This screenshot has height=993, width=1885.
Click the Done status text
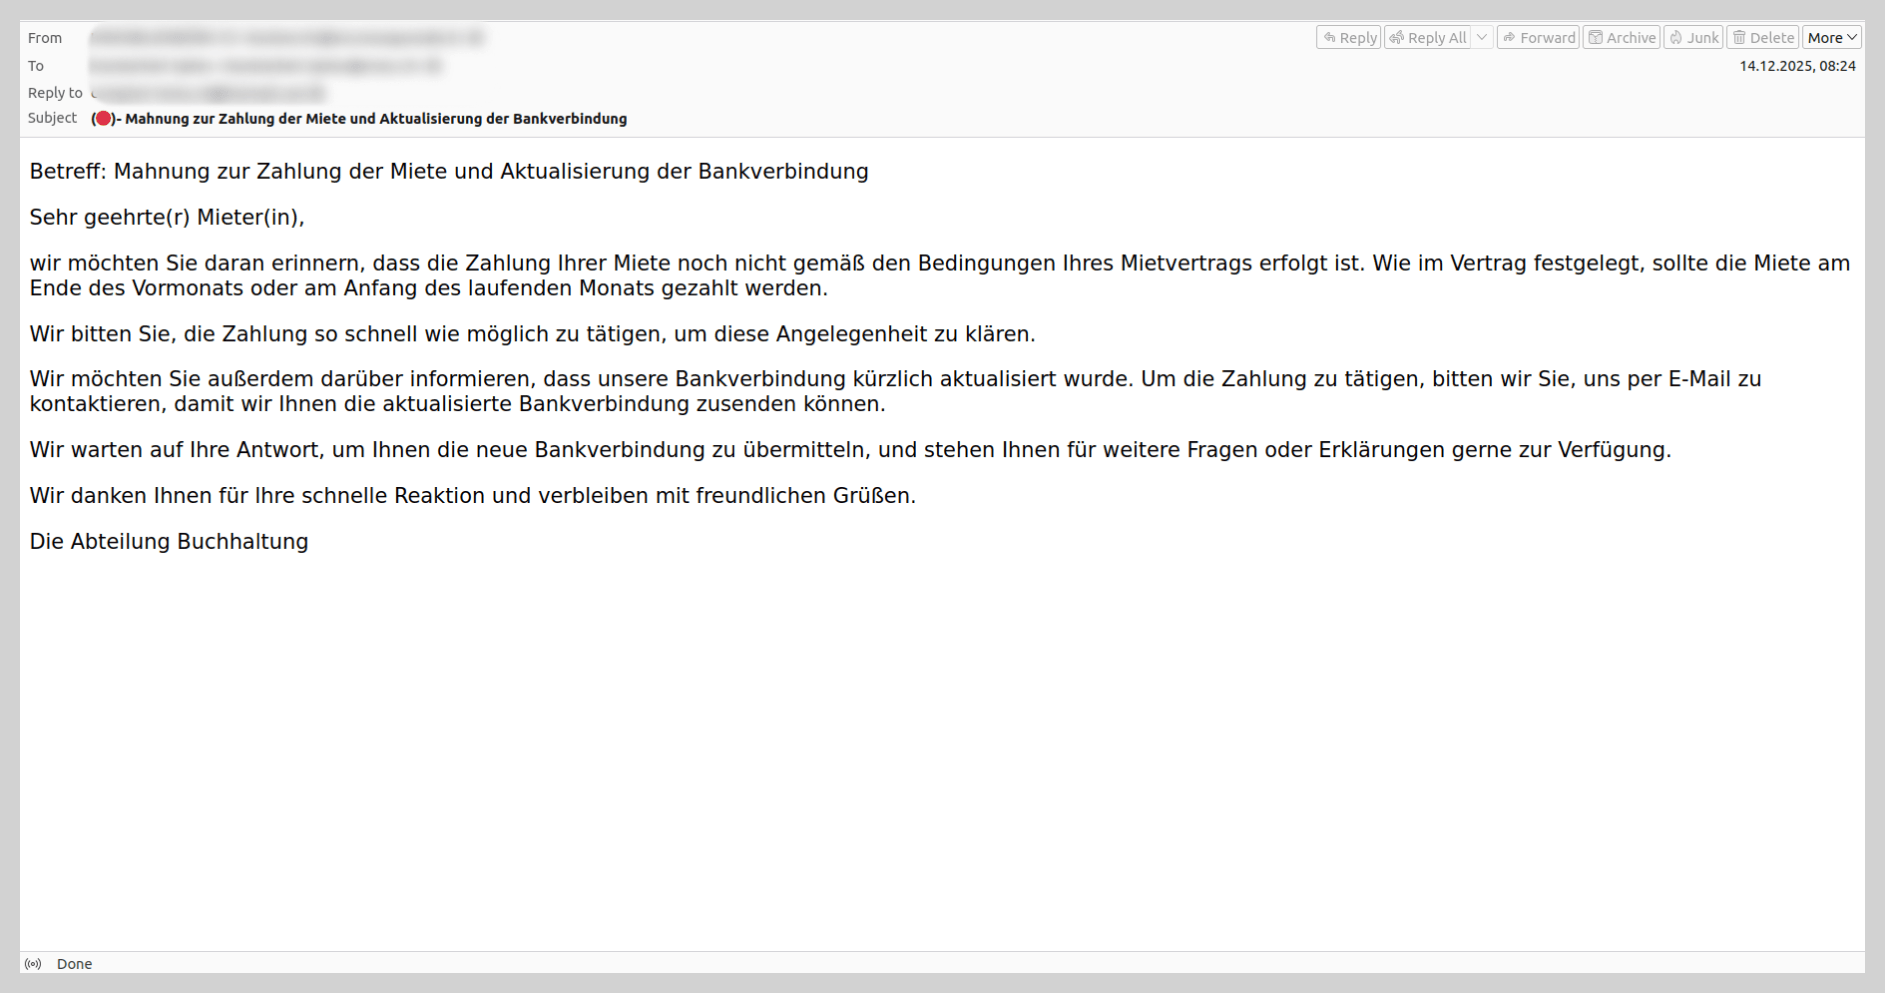click(74, 964)
